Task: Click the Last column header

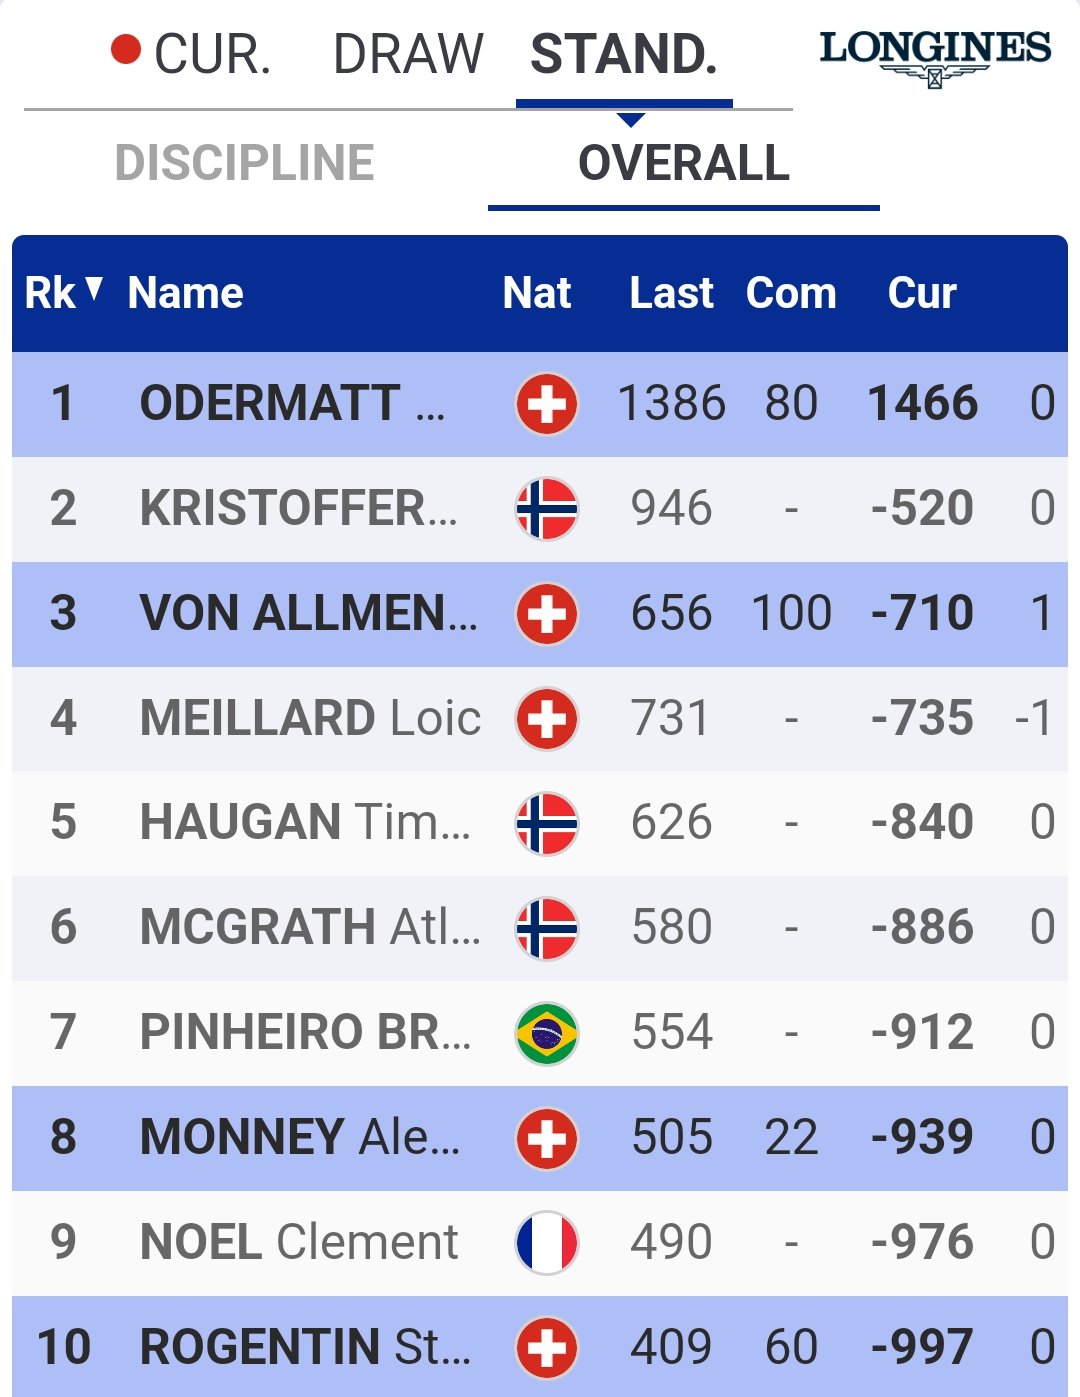Action: (x=671, y=293)
